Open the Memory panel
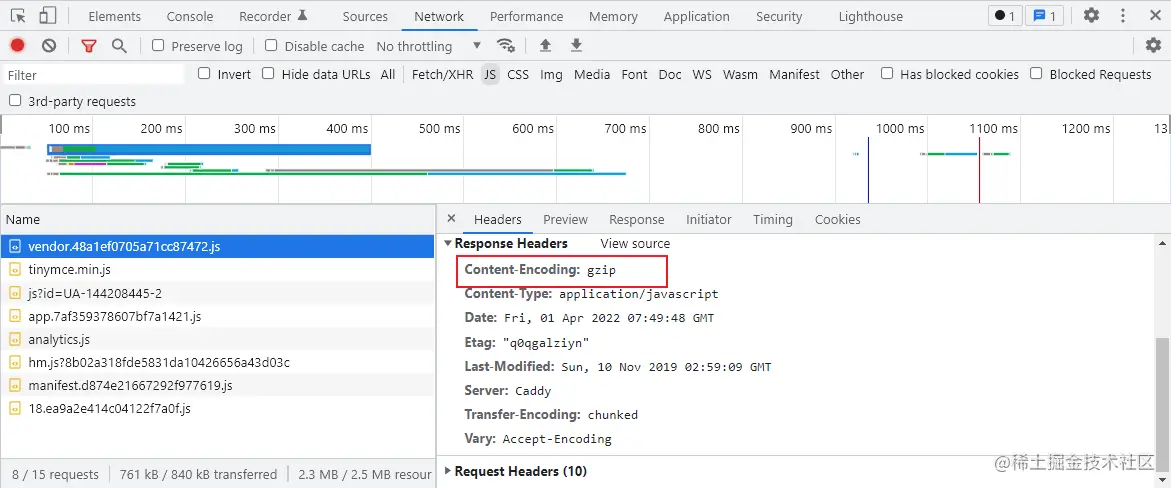The image size is (1171, 488). tap(614, 16)
